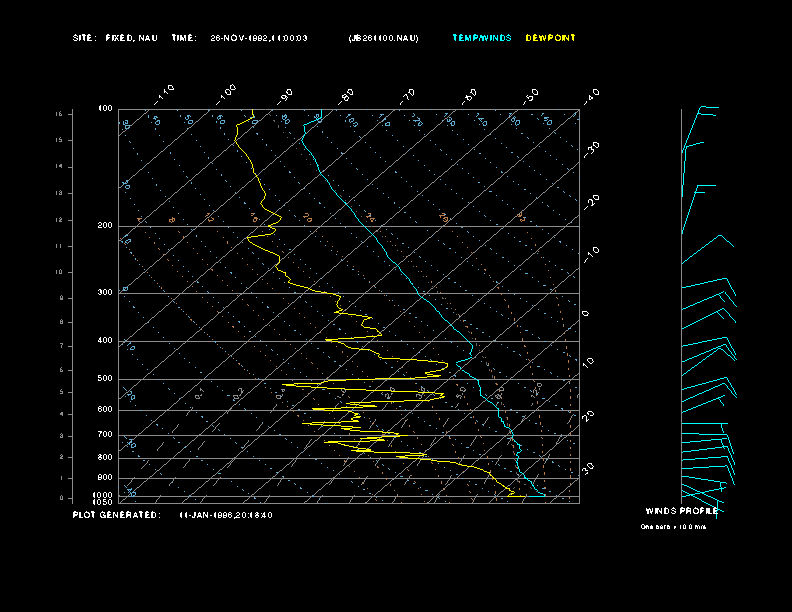Click the 'One barb = 10.0 m/s' note
Viewport: 792px width, 612px height.
tap(673, 527)
